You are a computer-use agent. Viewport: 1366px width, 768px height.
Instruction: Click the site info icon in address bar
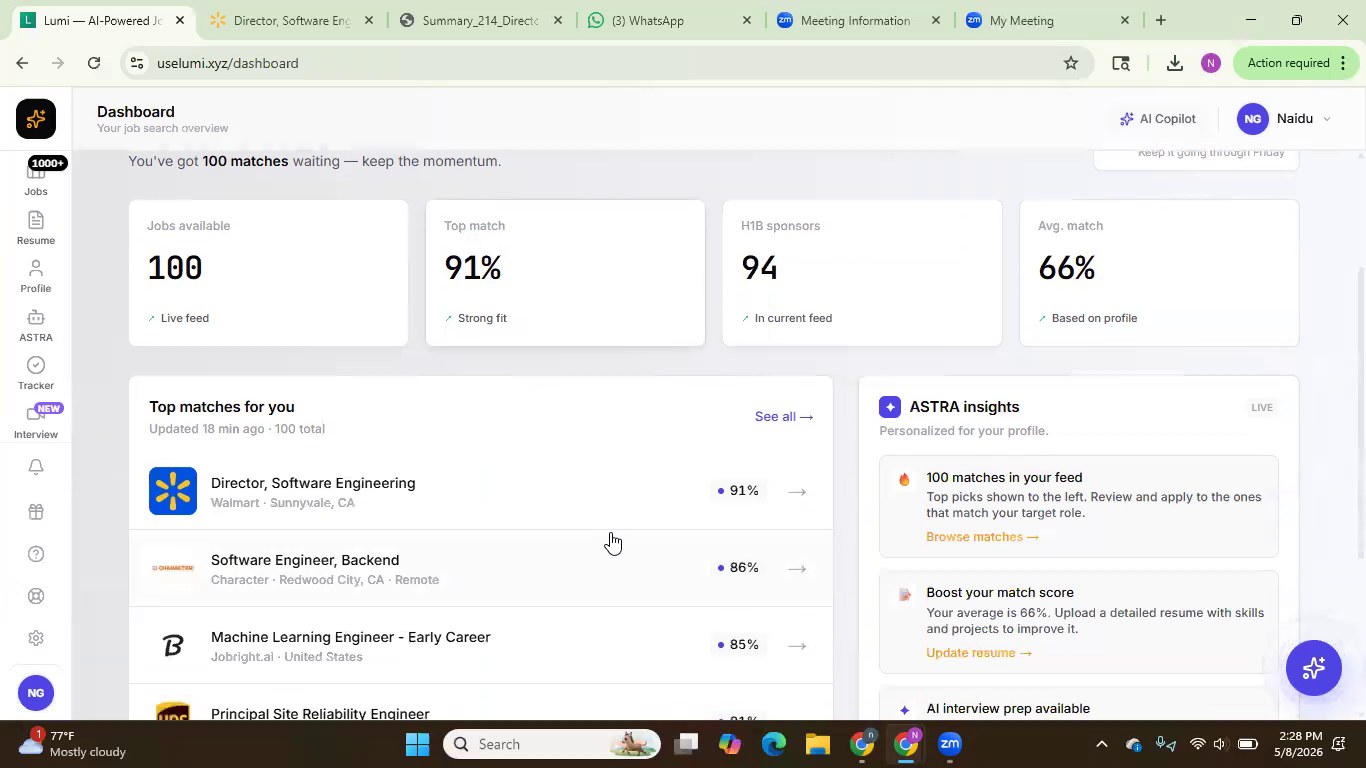coord(138,63)
